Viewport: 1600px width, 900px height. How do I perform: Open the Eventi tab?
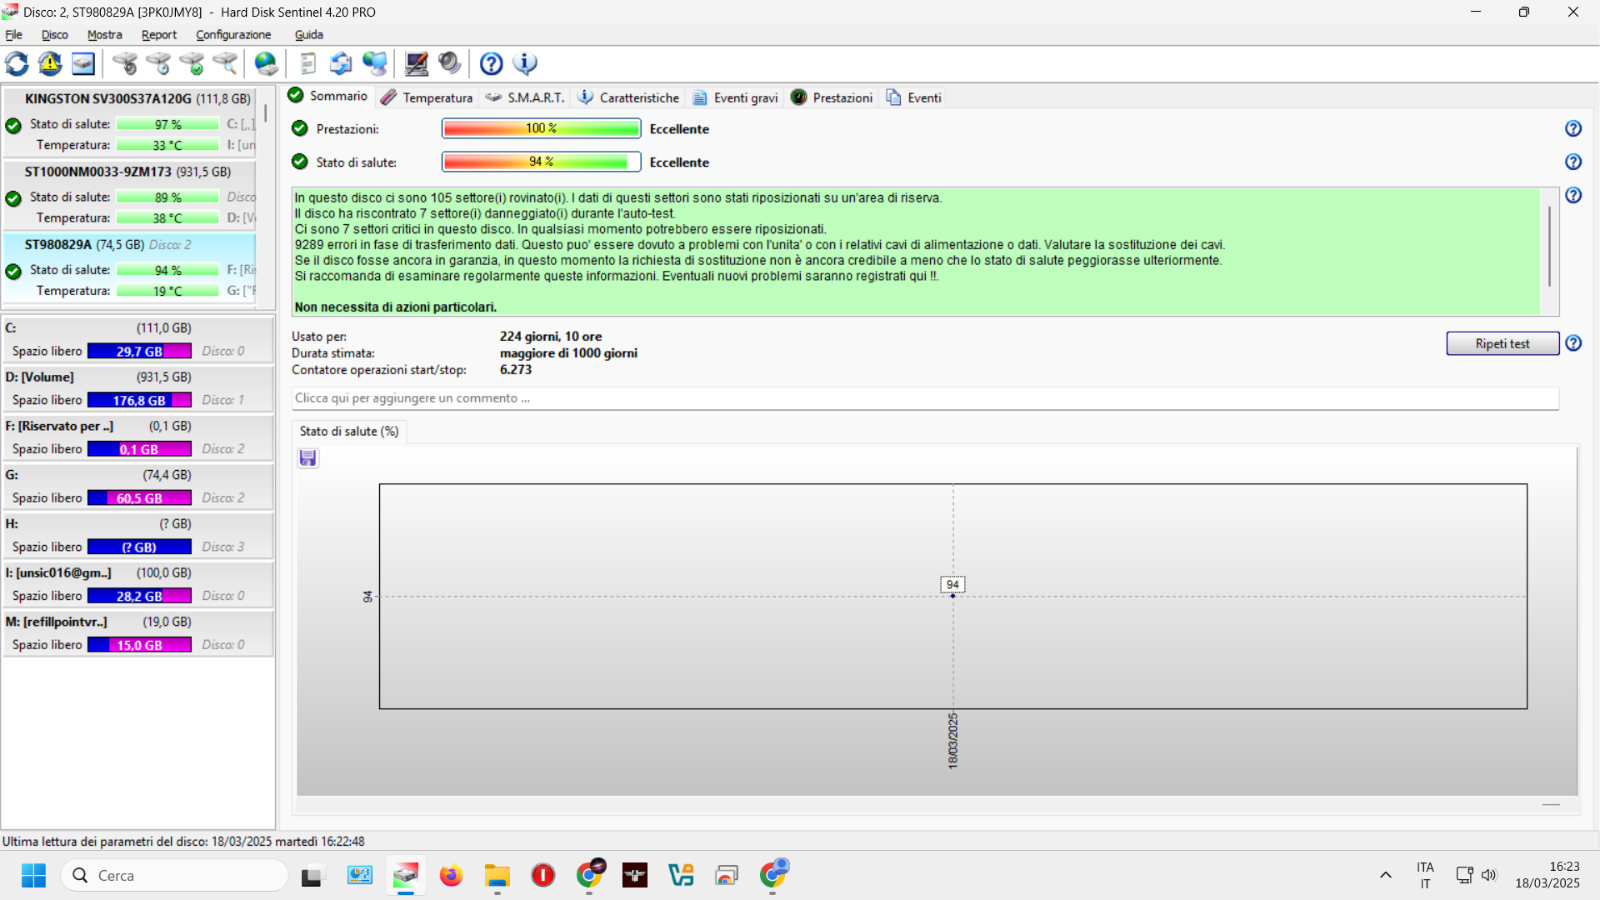pos(914,98)
